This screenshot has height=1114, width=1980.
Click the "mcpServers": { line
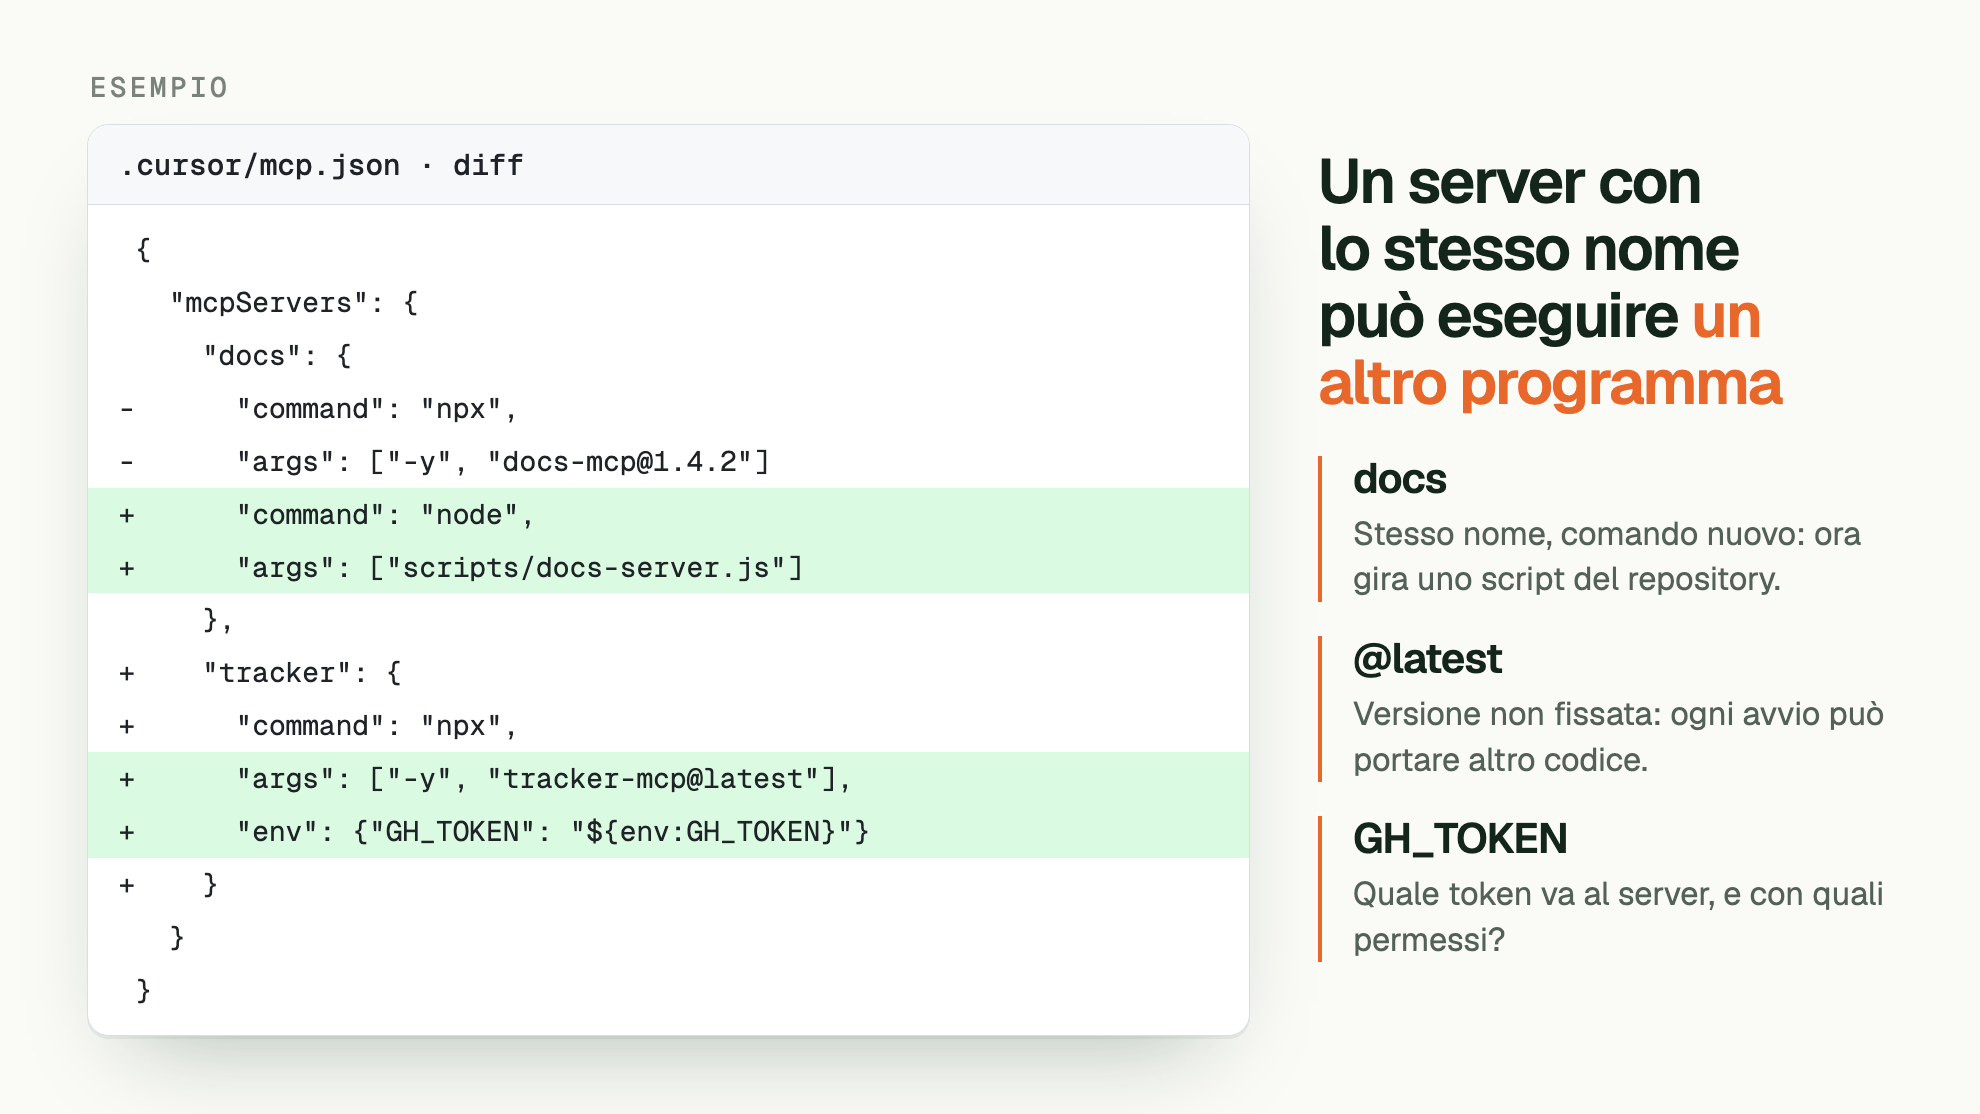668,303
